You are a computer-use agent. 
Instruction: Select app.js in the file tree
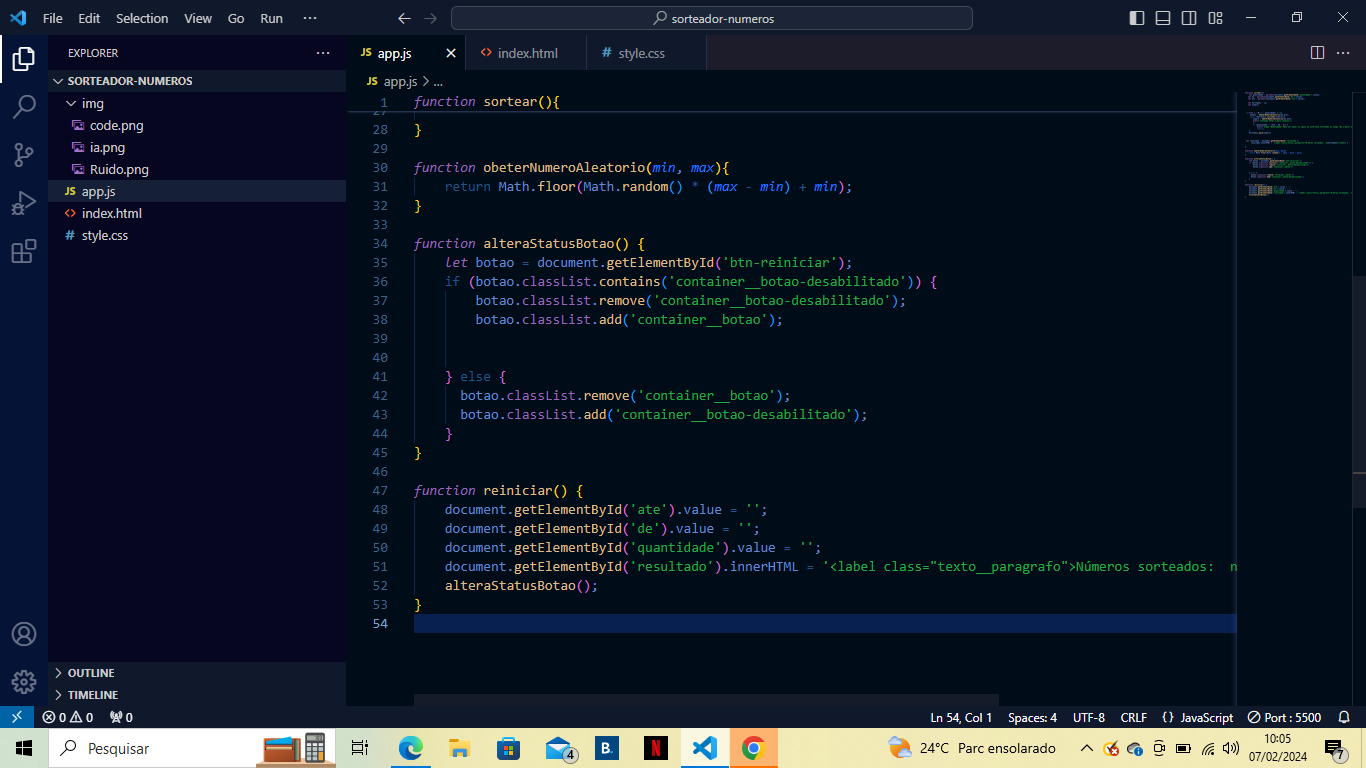(197, 191)
